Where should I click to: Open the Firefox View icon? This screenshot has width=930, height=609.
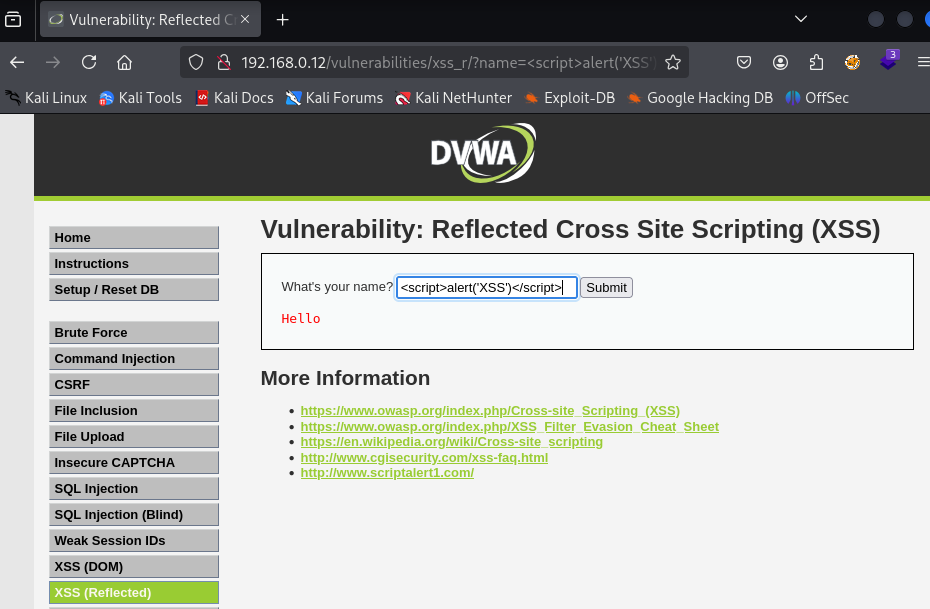coord(13,20)
